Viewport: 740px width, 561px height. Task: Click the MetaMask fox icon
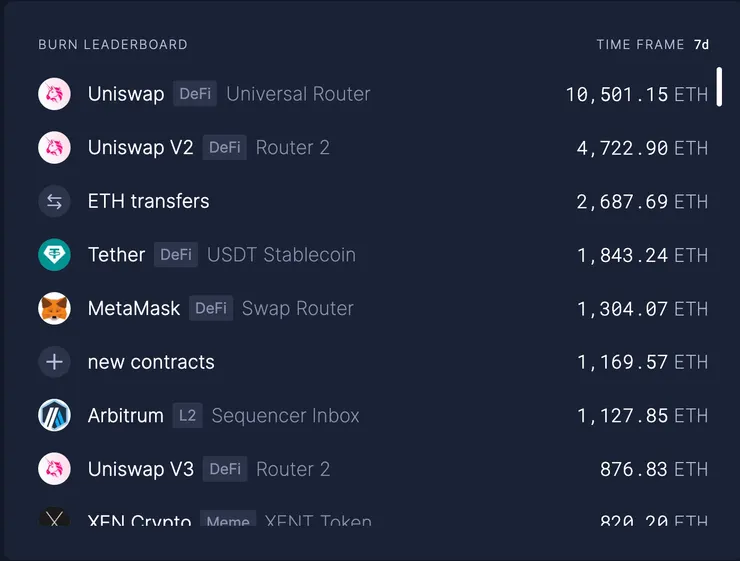pyautogui.click(x=54, y=308)
